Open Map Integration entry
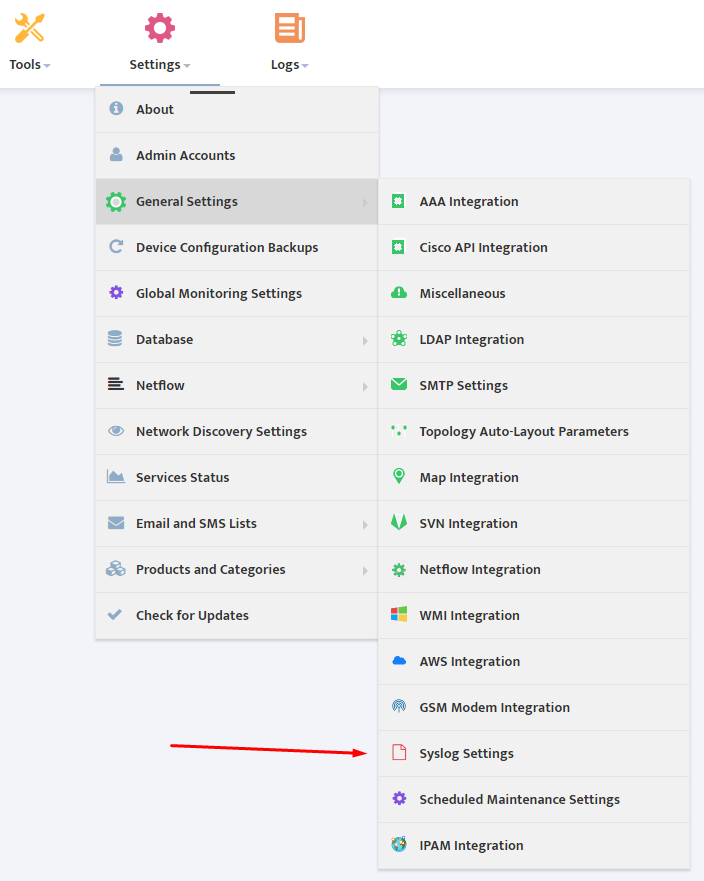Screen dimensions: 704x881 tap(534, 478)
